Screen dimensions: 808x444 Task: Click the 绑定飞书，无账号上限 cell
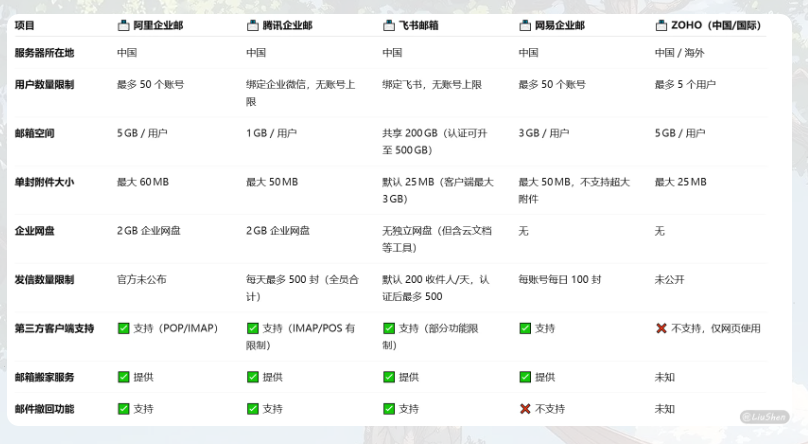coord(432,84)
